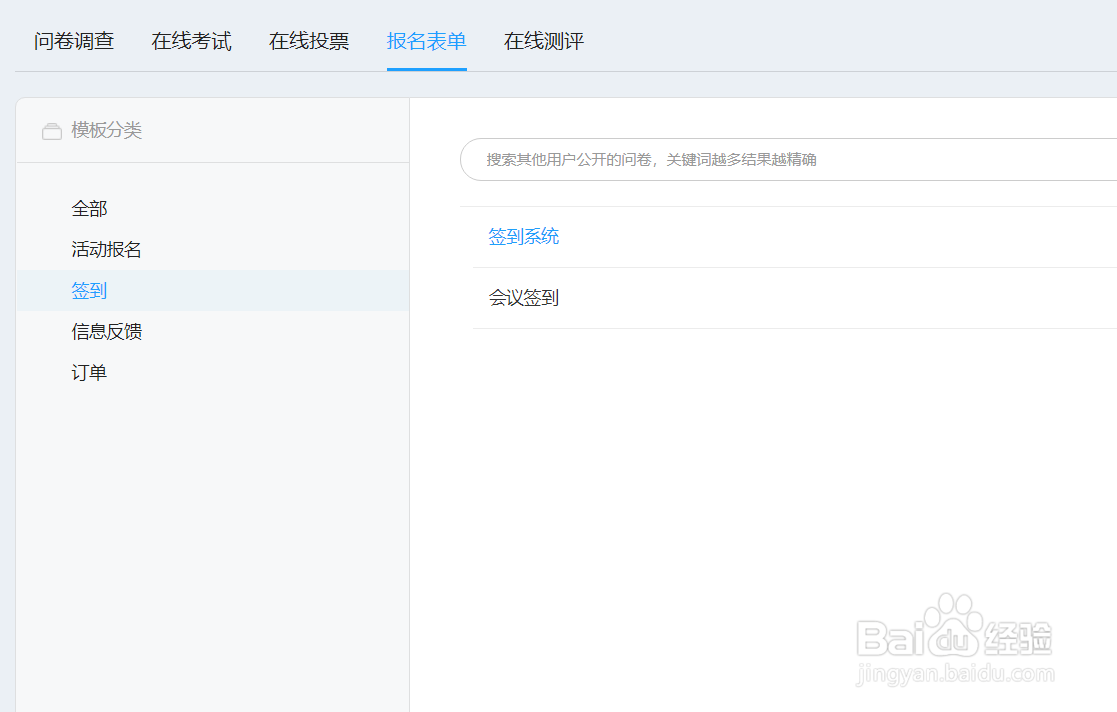Focus the questionnaire search box
The height and width of the screenshot is (712, 1117).
coord(789,160)
